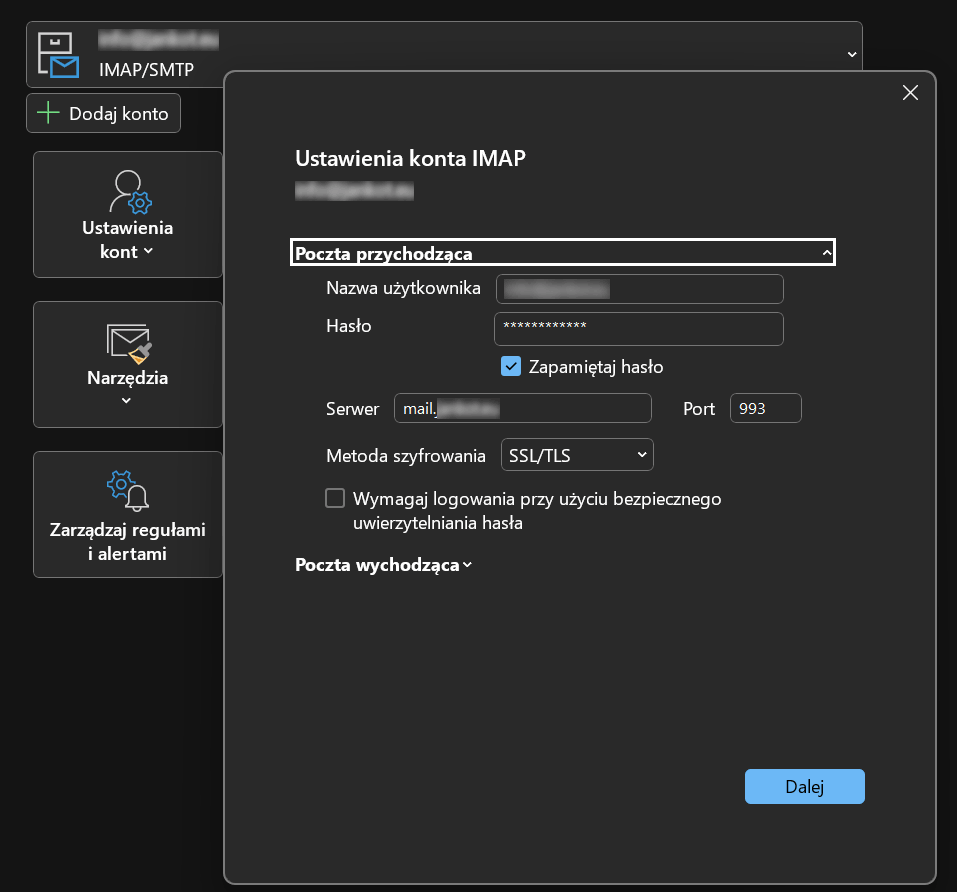Click the Port field showing 993
Screen dimensions: 957x892
coord(765,408)
